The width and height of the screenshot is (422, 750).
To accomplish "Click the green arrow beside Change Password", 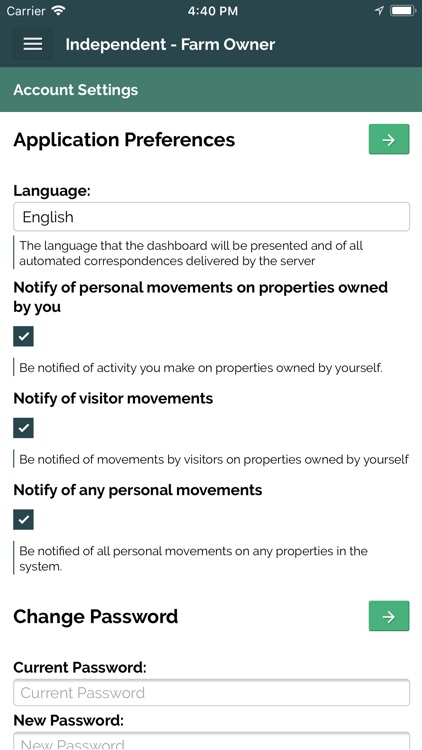I will [x=389, y=616].
